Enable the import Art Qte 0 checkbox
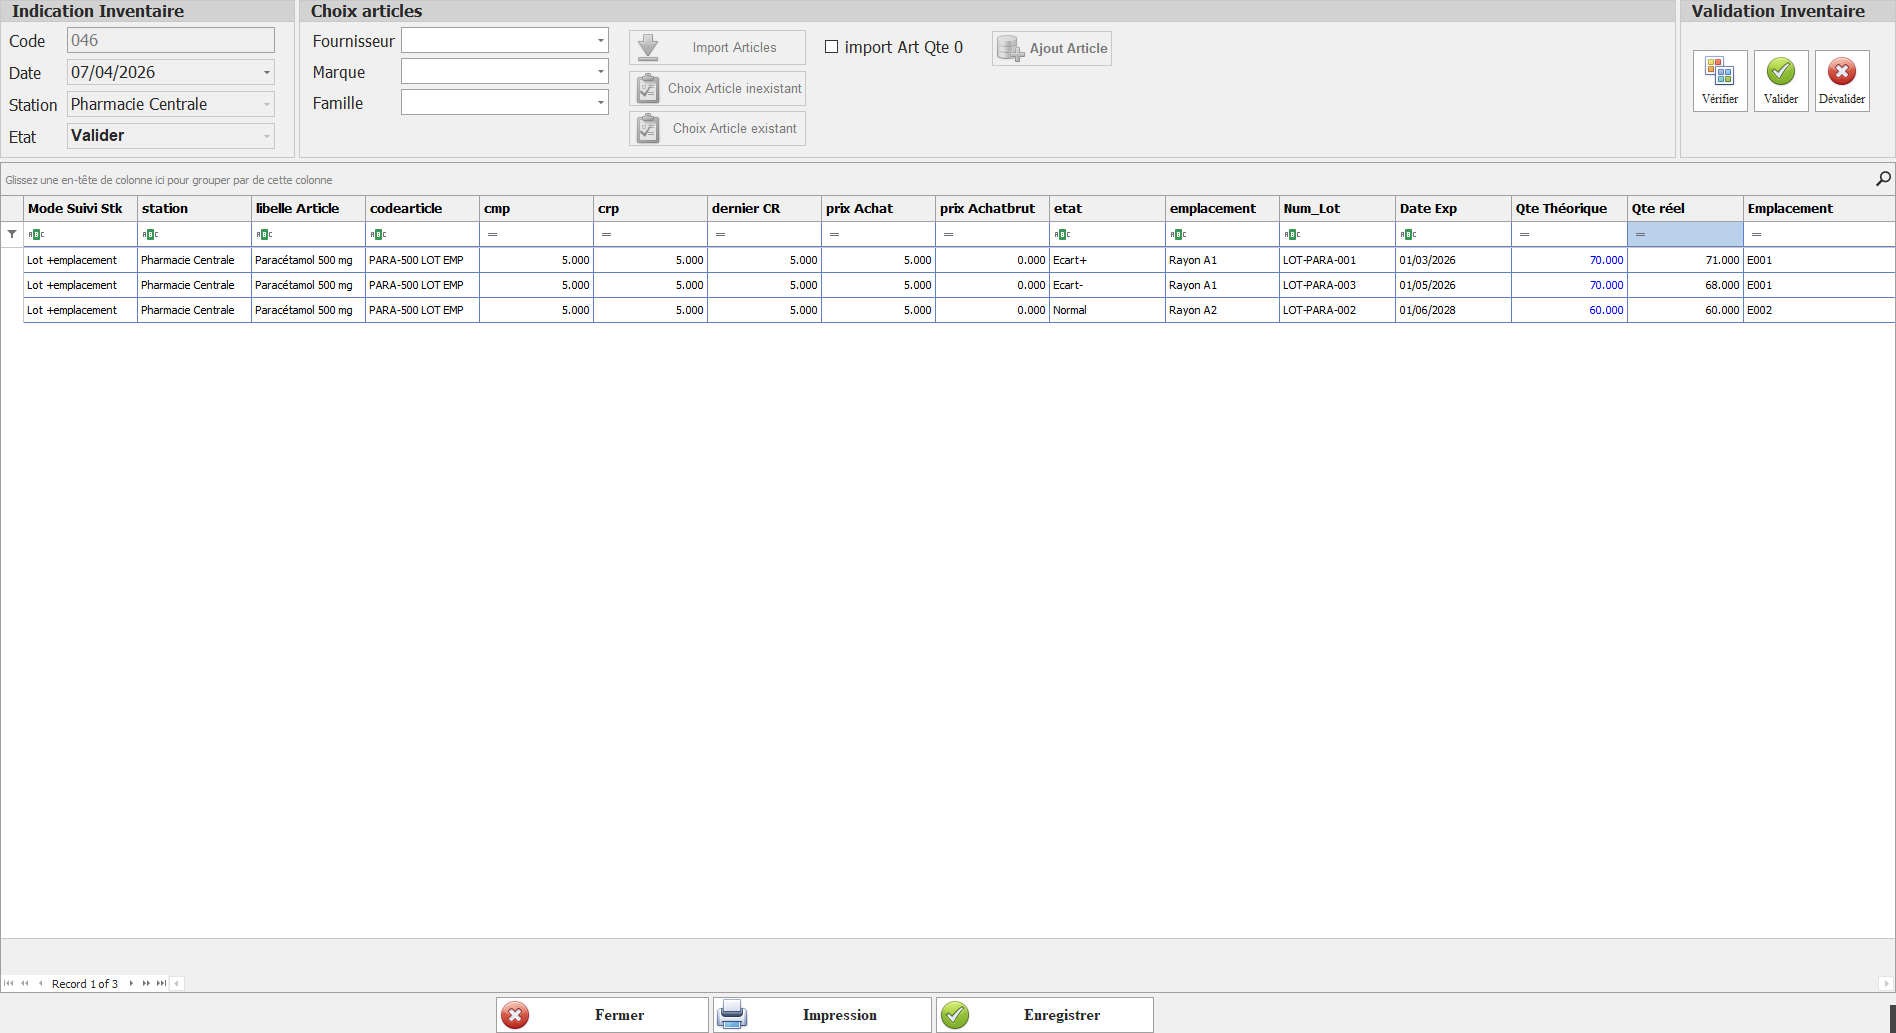The height and width of the screenshot is (1033, 1896). click(831, 47)
